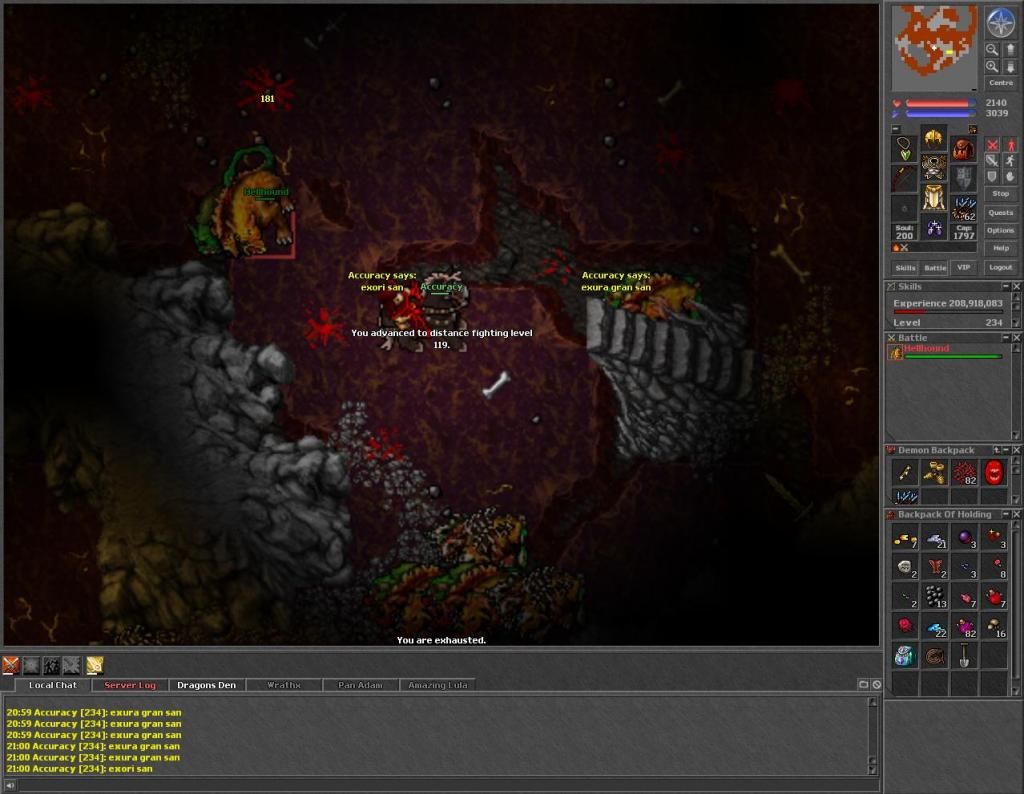Click the red lips item in Demon Backpack
Image resolution: width=1024 pixels, height=794 pixels.
tap(993, 472)
